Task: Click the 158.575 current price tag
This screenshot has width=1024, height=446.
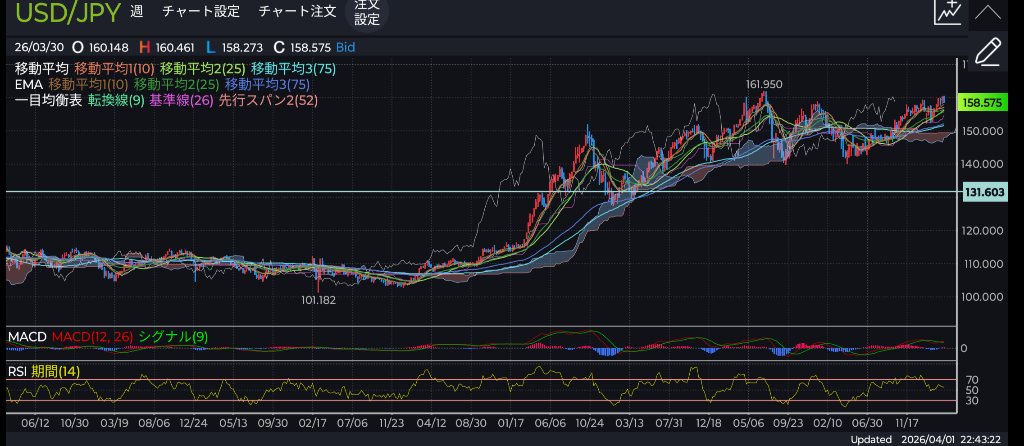Action: [981, 103]
